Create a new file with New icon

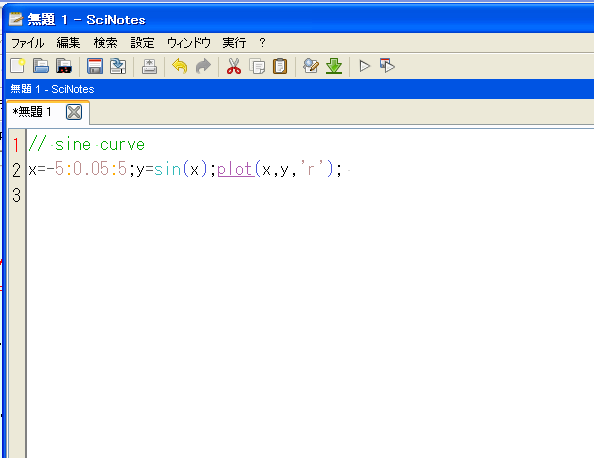coord(17,66)
